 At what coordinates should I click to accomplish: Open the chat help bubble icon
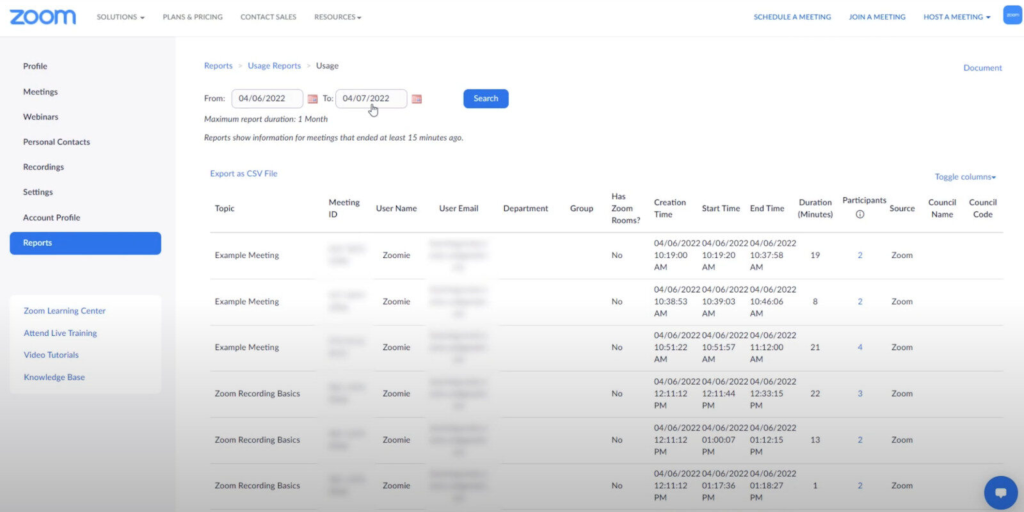point(1000,492)
